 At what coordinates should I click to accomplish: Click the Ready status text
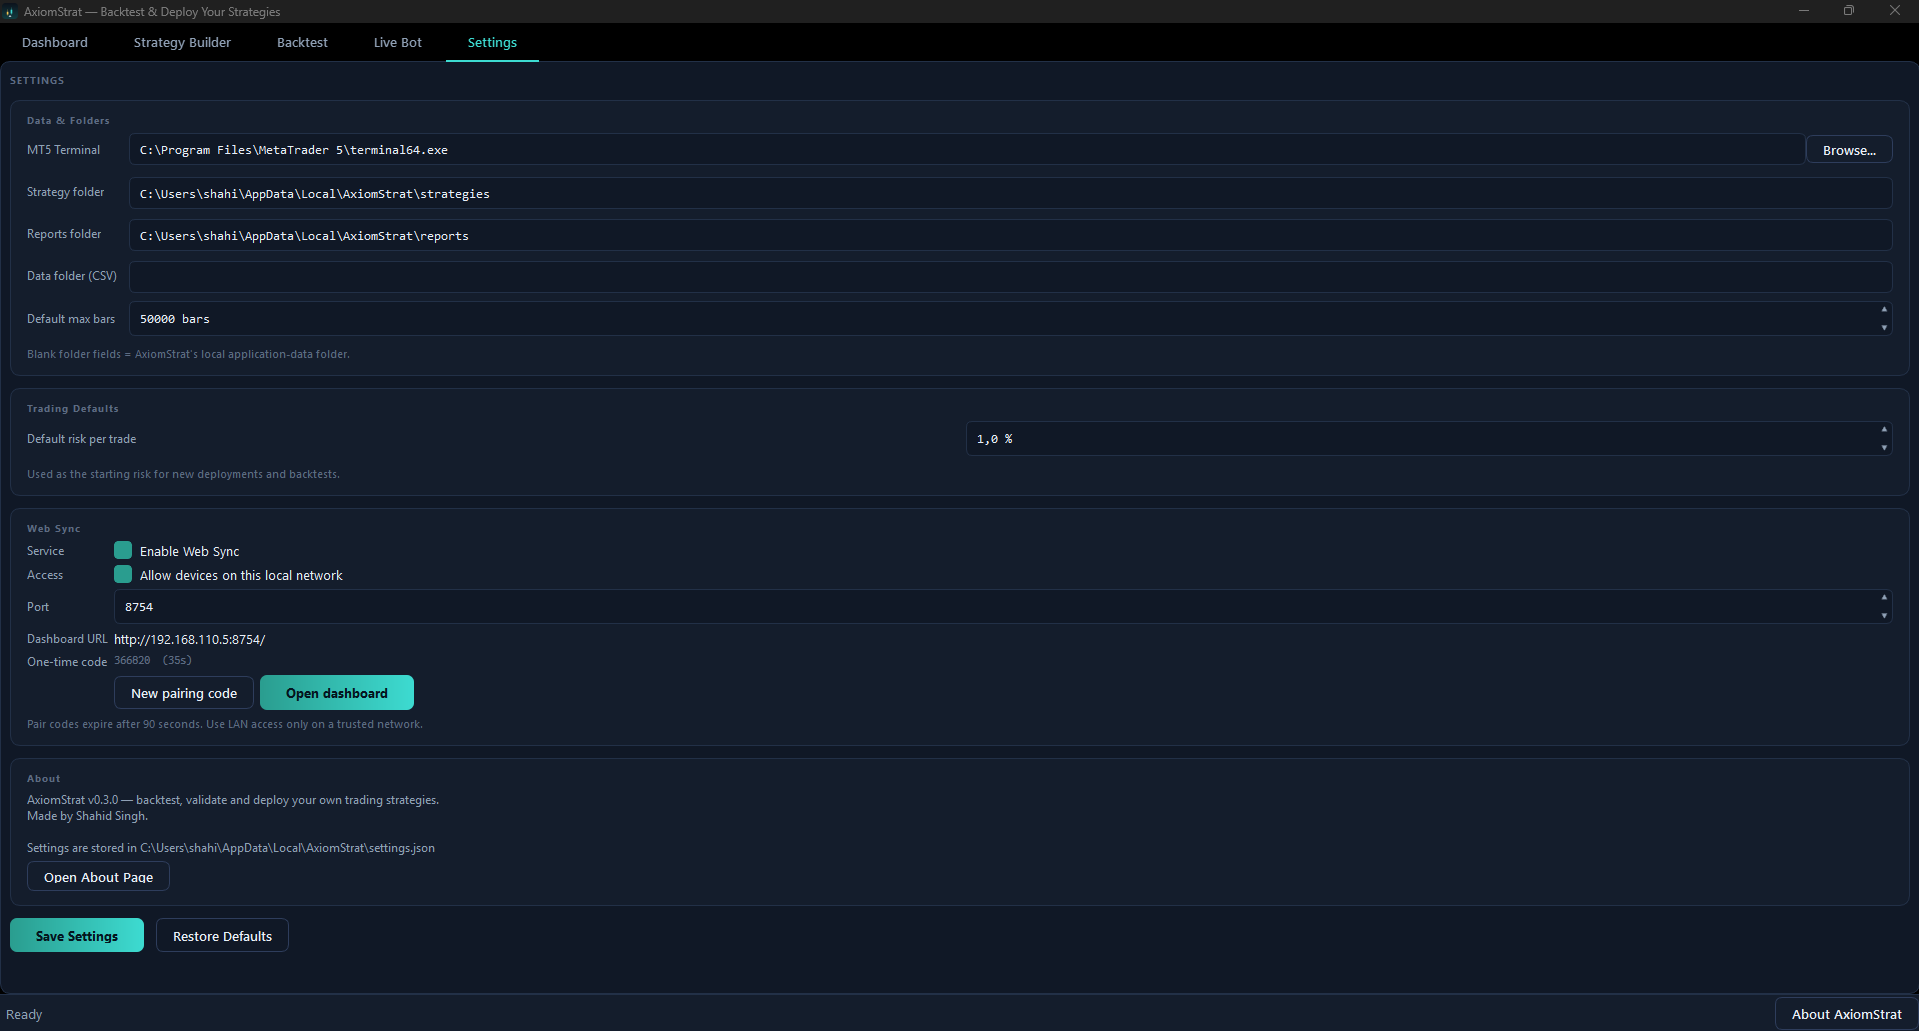24,1014
